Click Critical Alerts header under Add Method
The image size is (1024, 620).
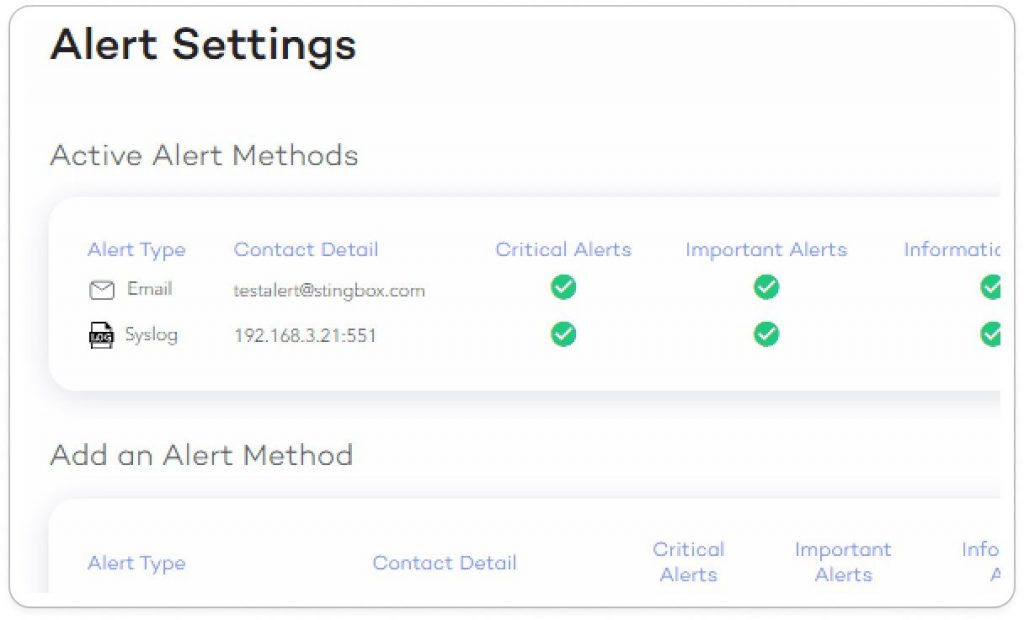(x=688, y=562)
